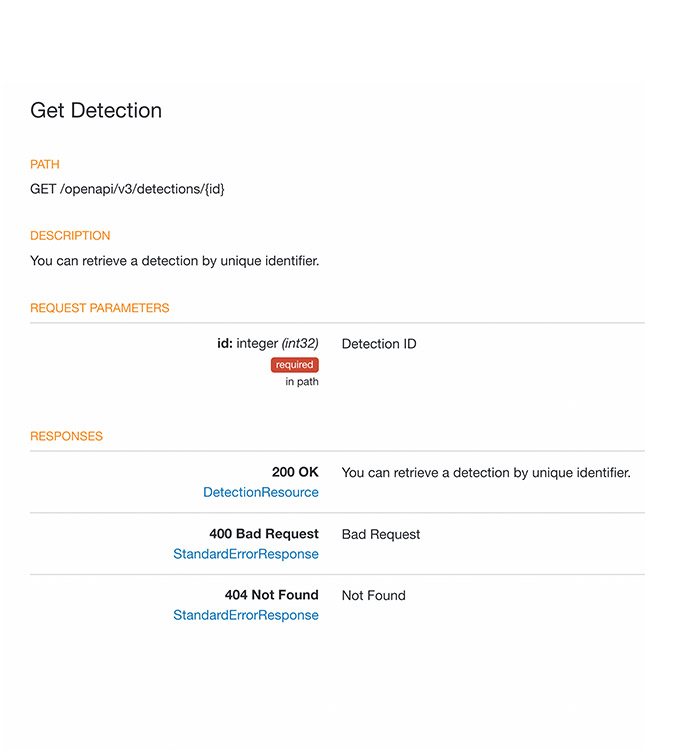This screenshot has height=750, width=675.
Task: Open the DetectionResource schema link
Action: click(x=260, y=492)
